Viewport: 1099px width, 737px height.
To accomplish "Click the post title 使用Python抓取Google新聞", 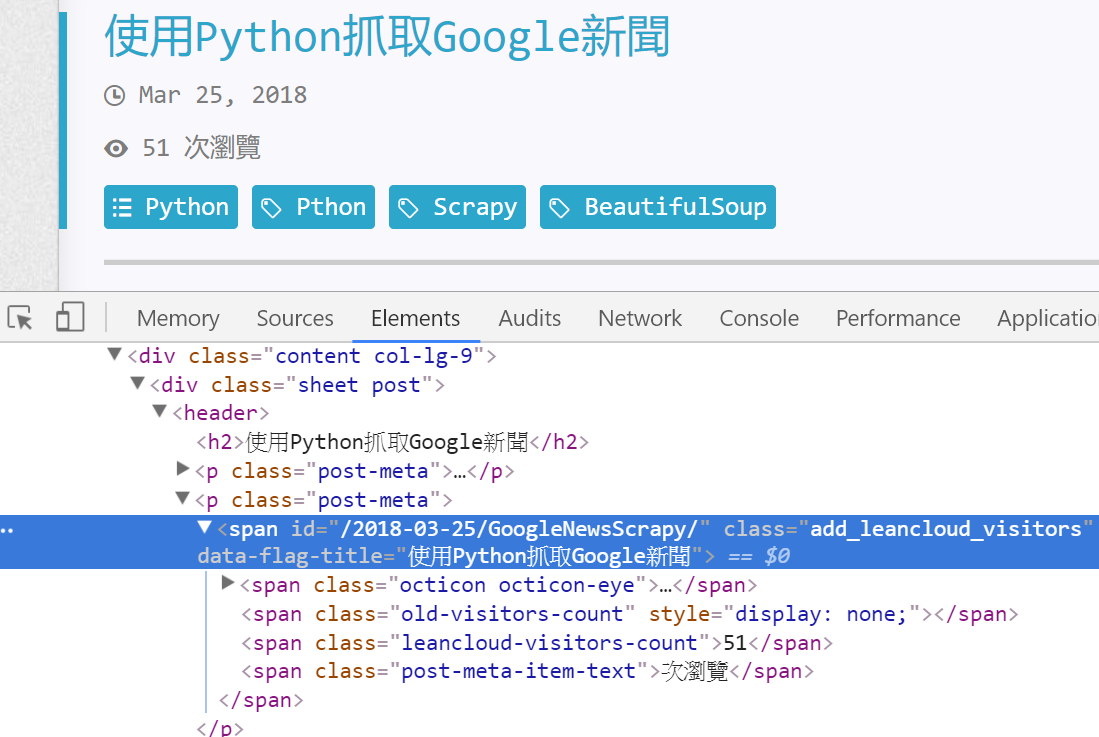I will (x=387, y=36).
